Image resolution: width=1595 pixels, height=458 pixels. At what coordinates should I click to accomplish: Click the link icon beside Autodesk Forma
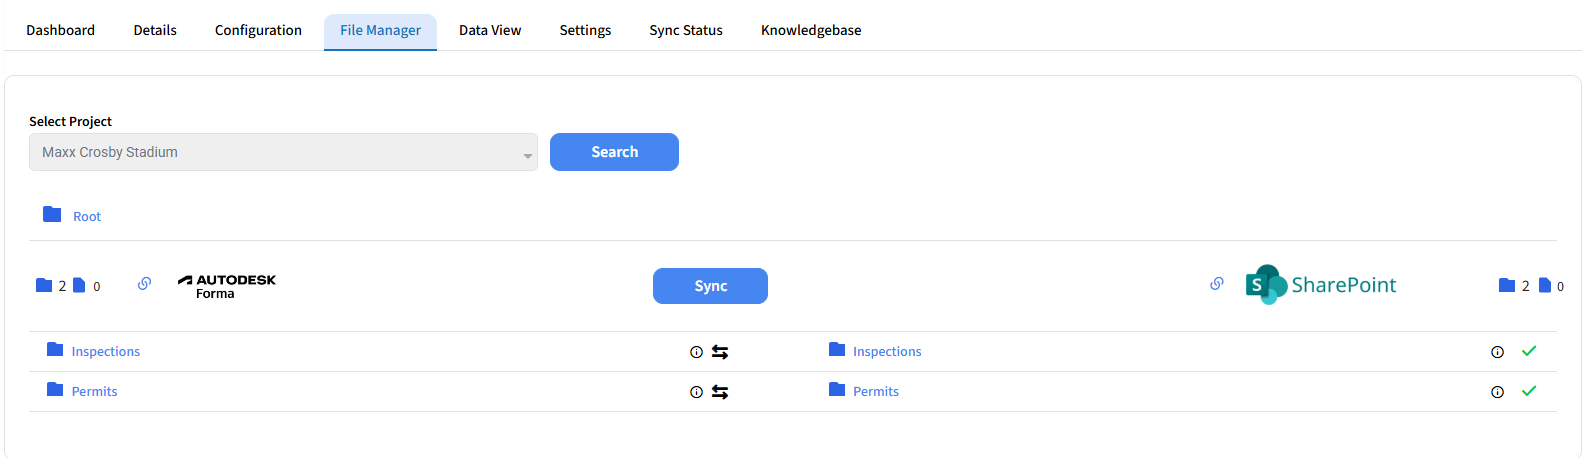click(144, 284)
